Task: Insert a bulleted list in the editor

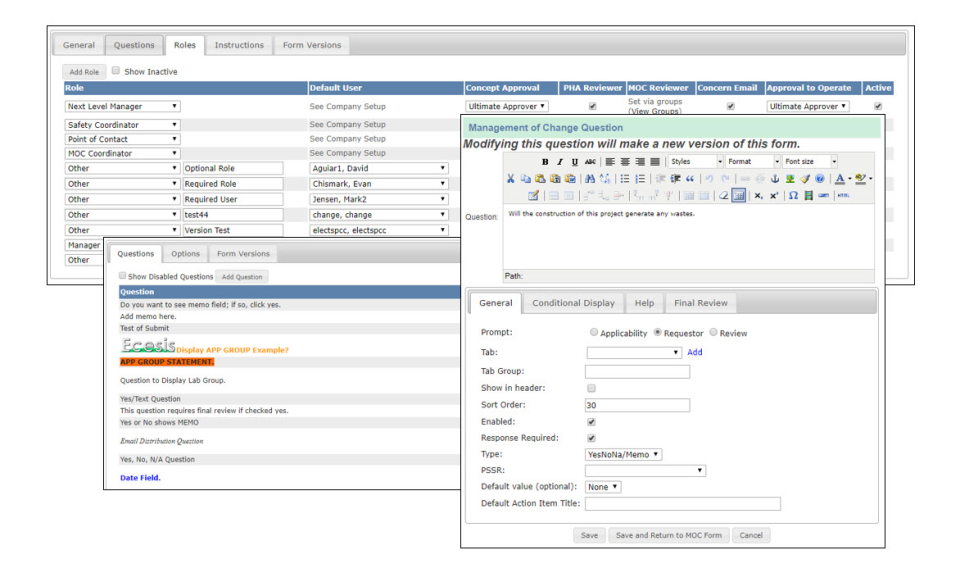Action: pyautogui.click(x=627, y=179)
